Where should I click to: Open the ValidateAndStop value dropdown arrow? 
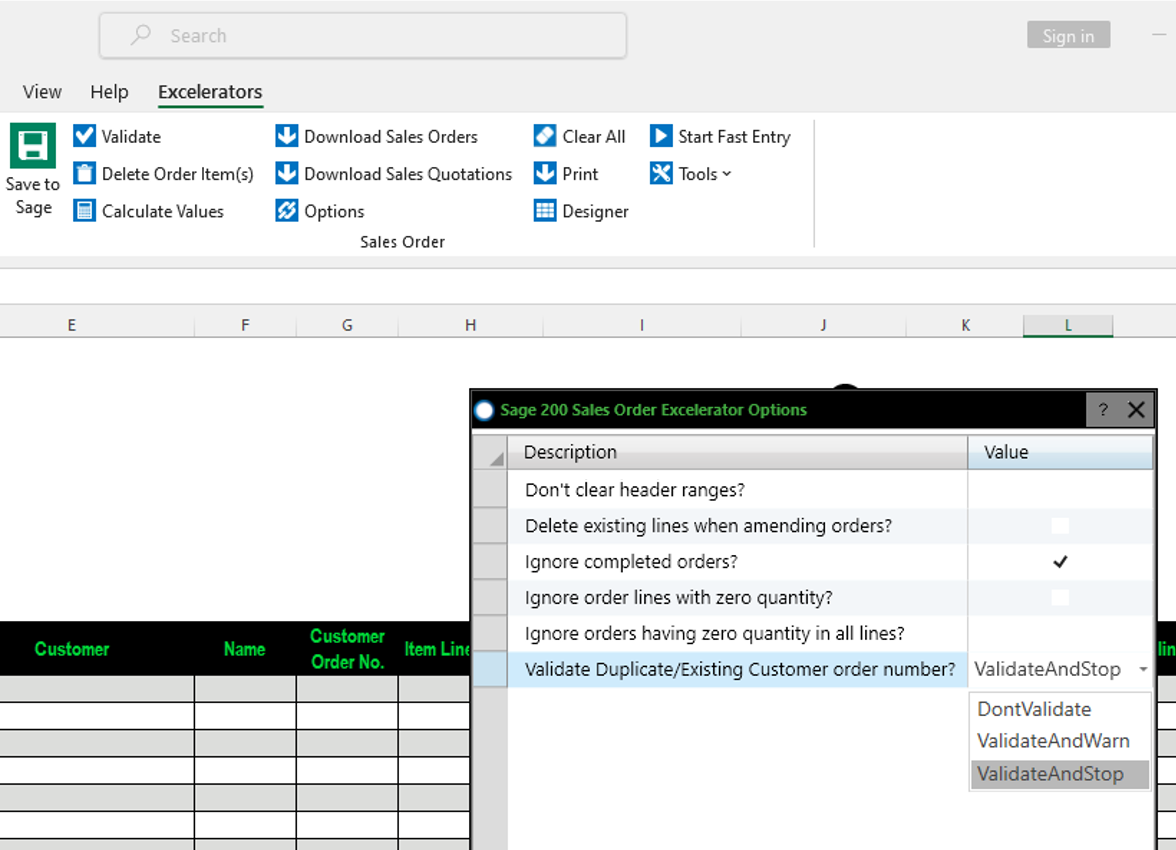(1143, 669)
